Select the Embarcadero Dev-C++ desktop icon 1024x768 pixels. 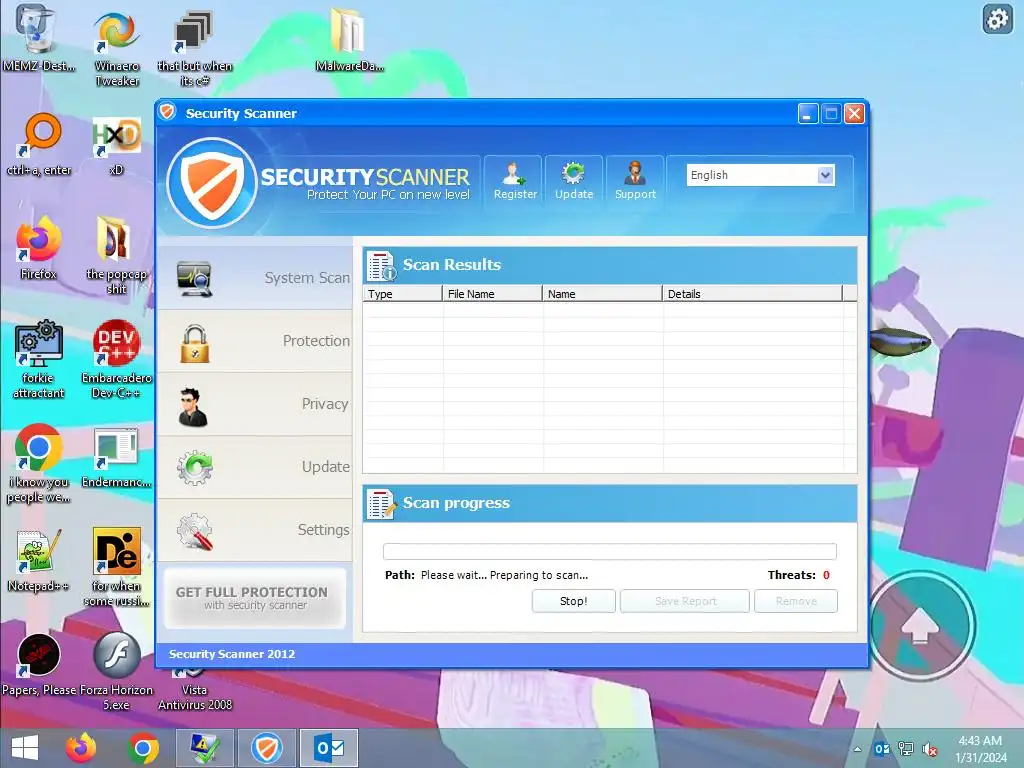116,358
